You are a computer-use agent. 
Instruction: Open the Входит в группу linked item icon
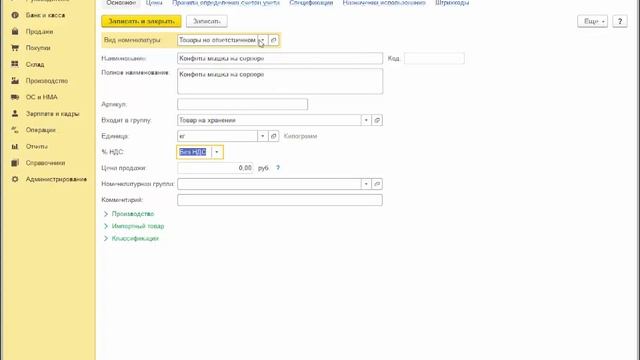click(x=377, y=120)
